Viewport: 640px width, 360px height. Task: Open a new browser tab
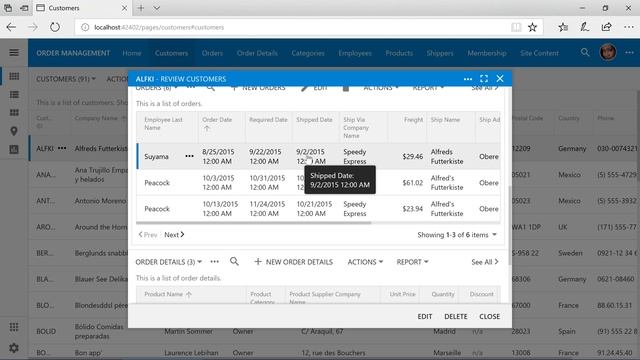[x=141, y=8]
